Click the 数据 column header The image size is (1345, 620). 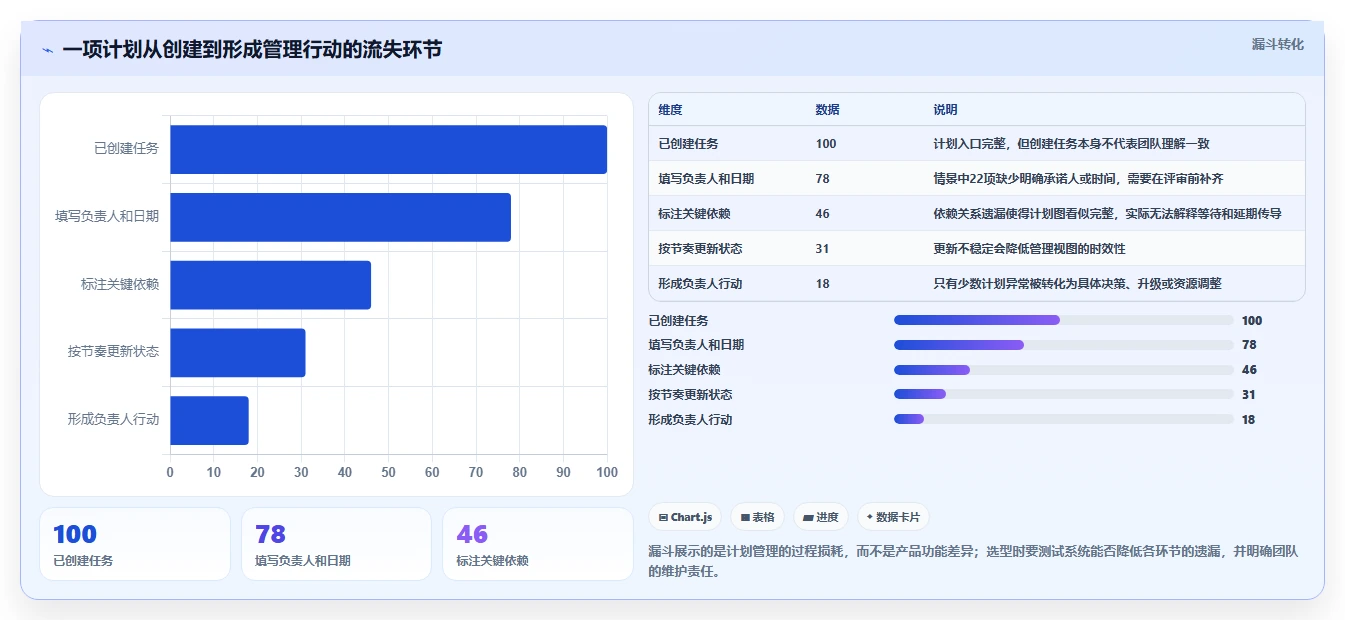point(827,109)
